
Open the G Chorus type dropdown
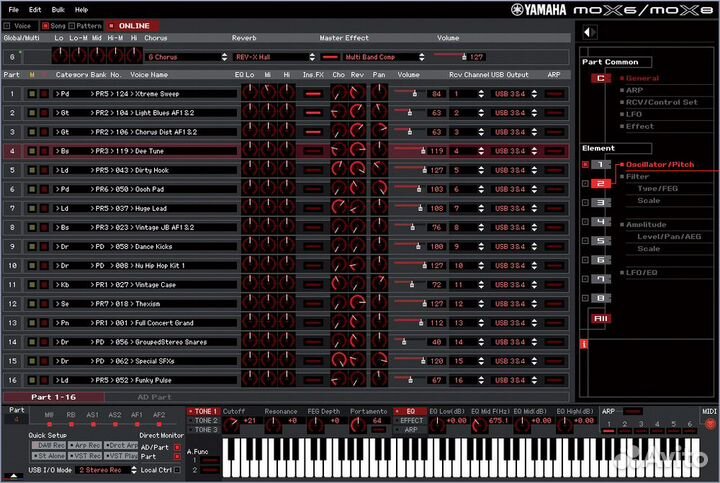187,57
